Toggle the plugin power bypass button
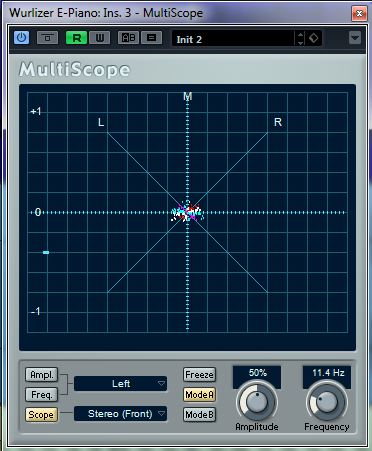372x451 pixels. coord(21,38)
